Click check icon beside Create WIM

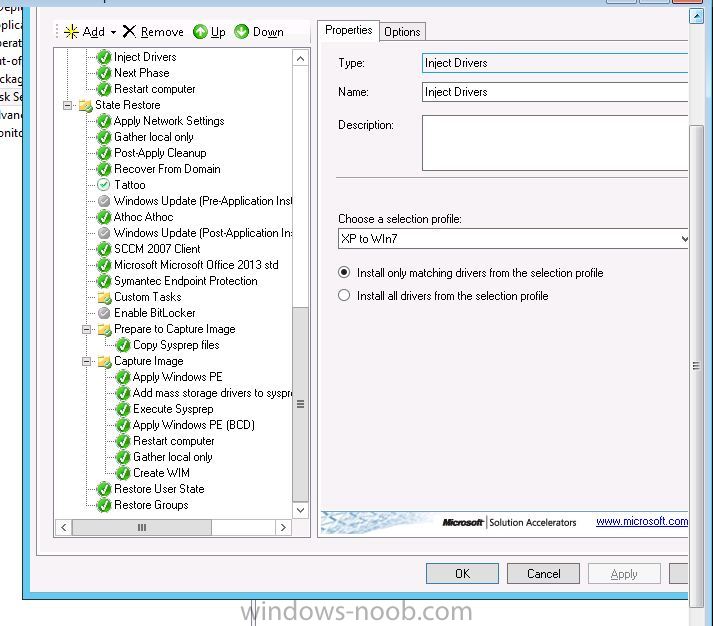(x=123, y=473)
